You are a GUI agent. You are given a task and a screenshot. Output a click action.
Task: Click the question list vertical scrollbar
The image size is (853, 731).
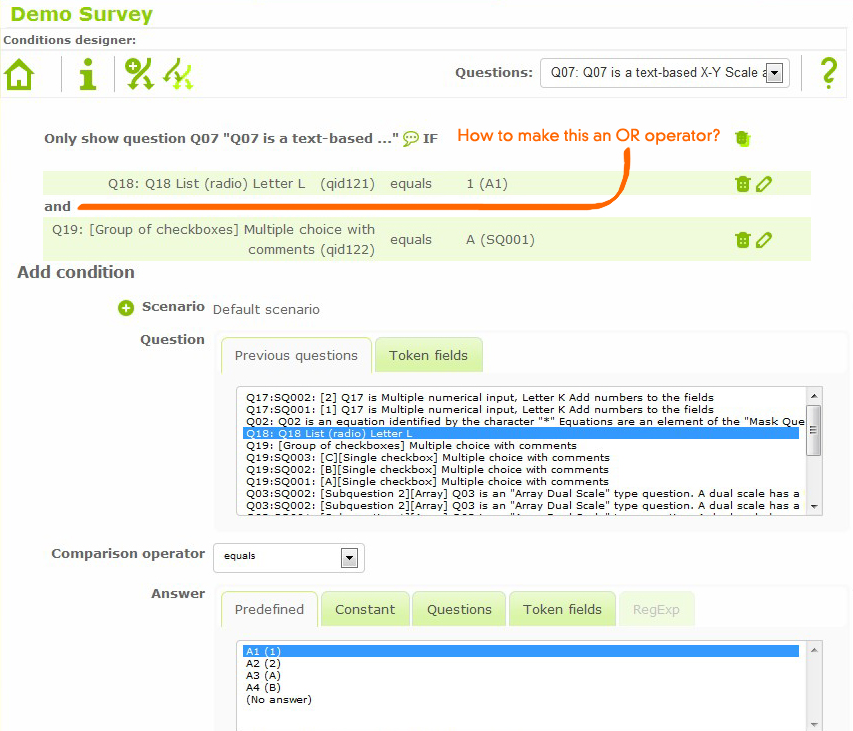pyautogui.click(x=814, y=450)
